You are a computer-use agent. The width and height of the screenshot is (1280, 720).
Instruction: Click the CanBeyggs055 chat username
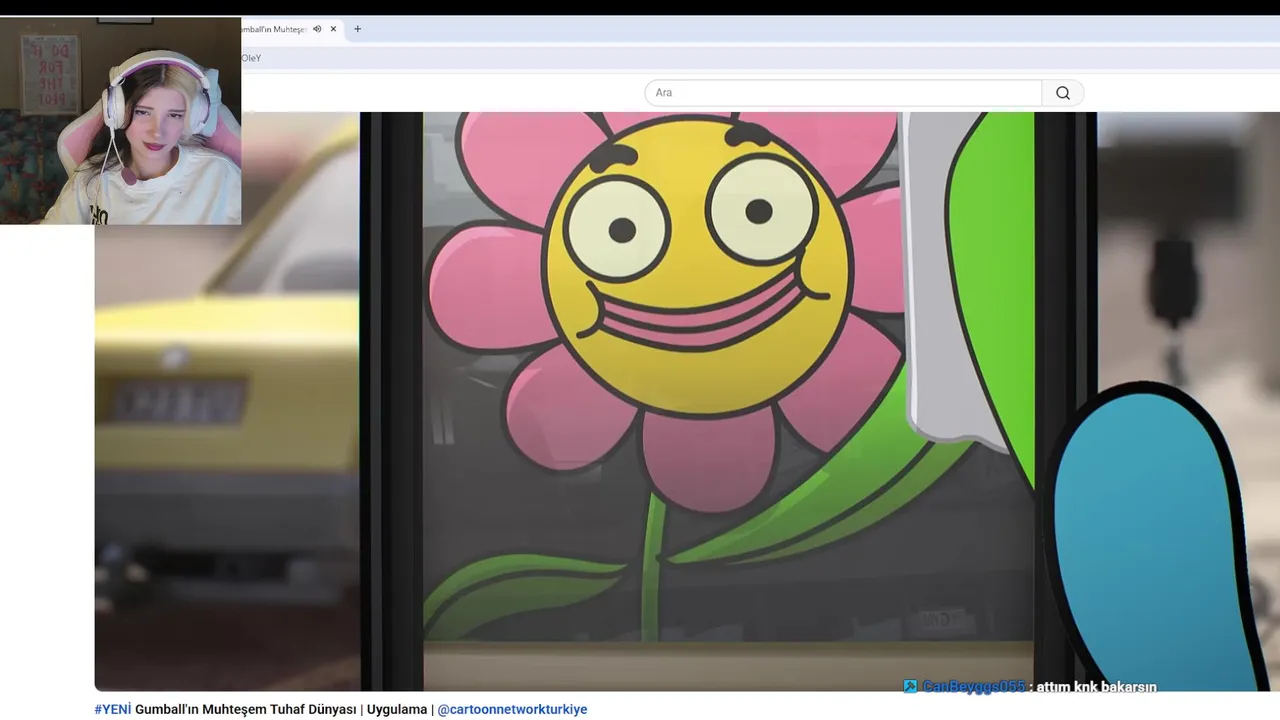point(973,687)
